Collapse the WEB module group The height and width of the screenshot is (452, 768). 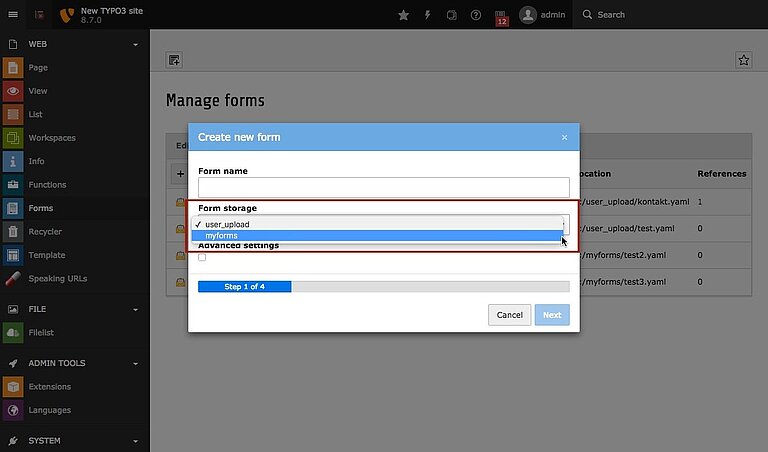click(x=136, y=45)
